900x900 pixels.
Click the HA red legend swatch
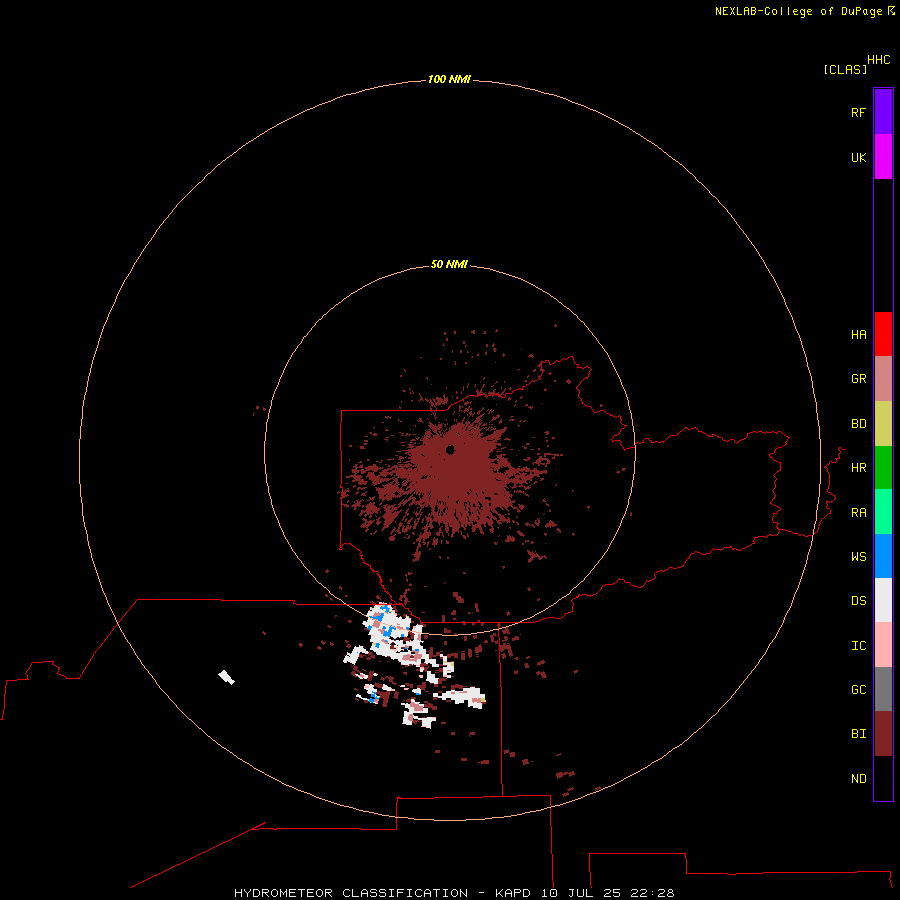[883, 334]
